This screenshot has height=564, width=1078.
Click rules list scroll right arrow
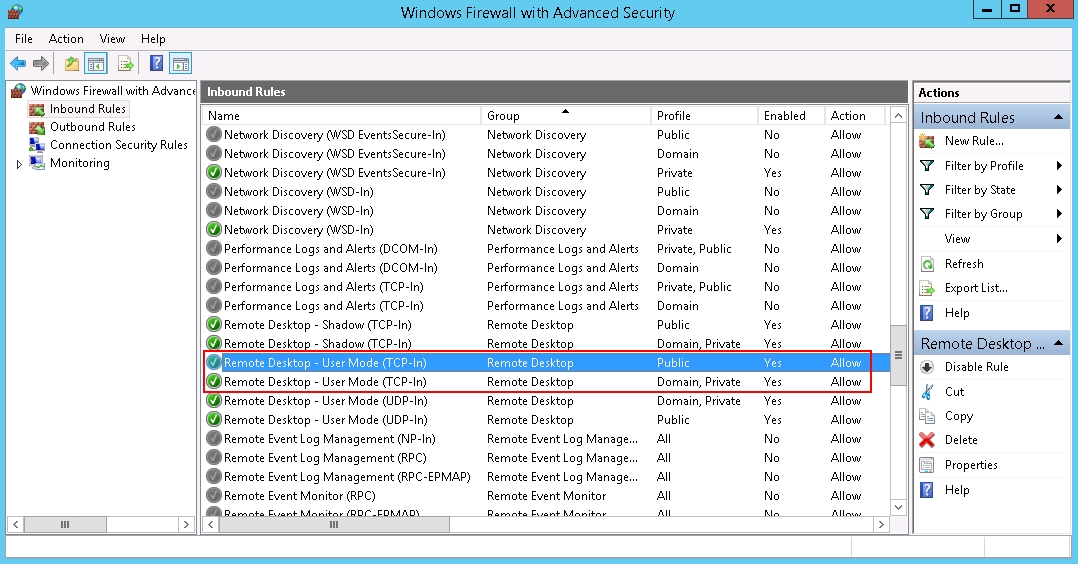pyautogui.click(x=881, y=525)
